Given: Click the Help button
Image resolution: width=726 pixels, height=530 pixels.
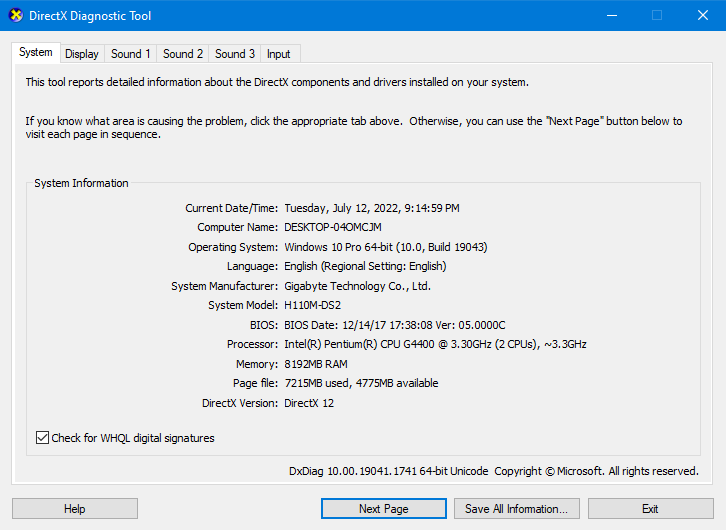Looking at the screenshot, I should pyautogui.click(x=74, y=509).
